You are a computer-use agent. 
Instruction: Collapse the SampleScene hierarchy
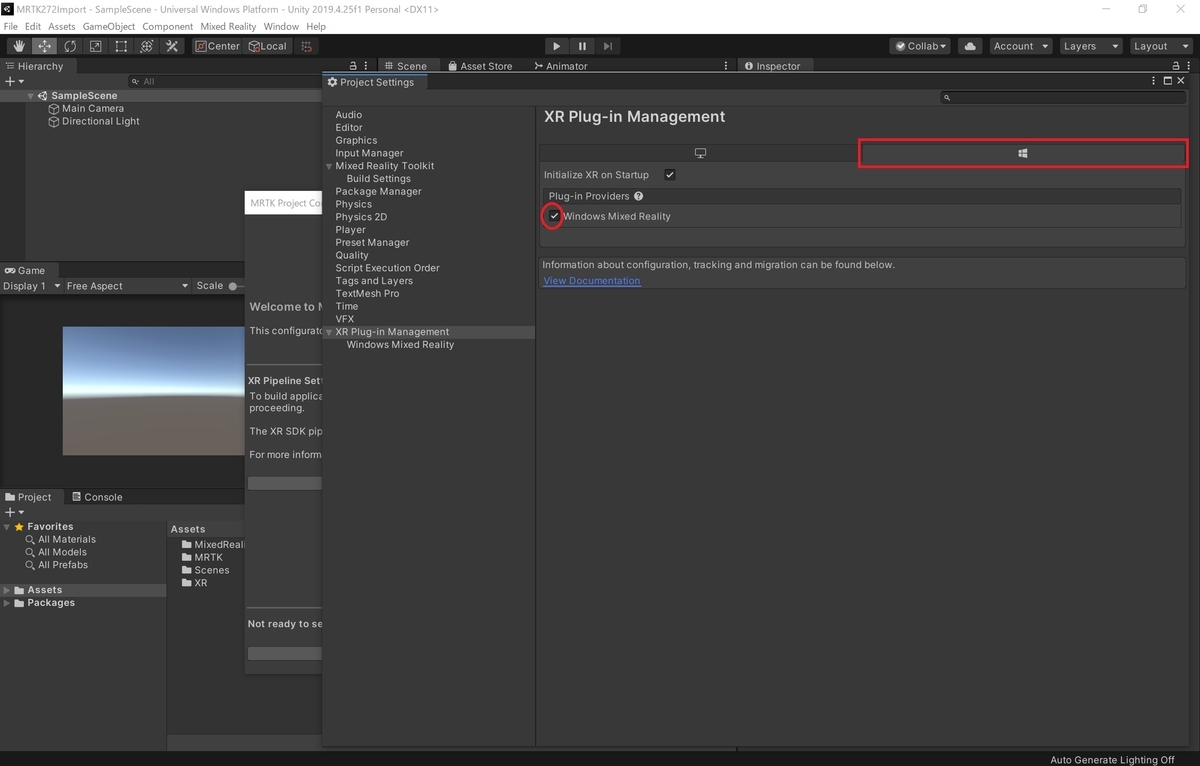[31, 96]
